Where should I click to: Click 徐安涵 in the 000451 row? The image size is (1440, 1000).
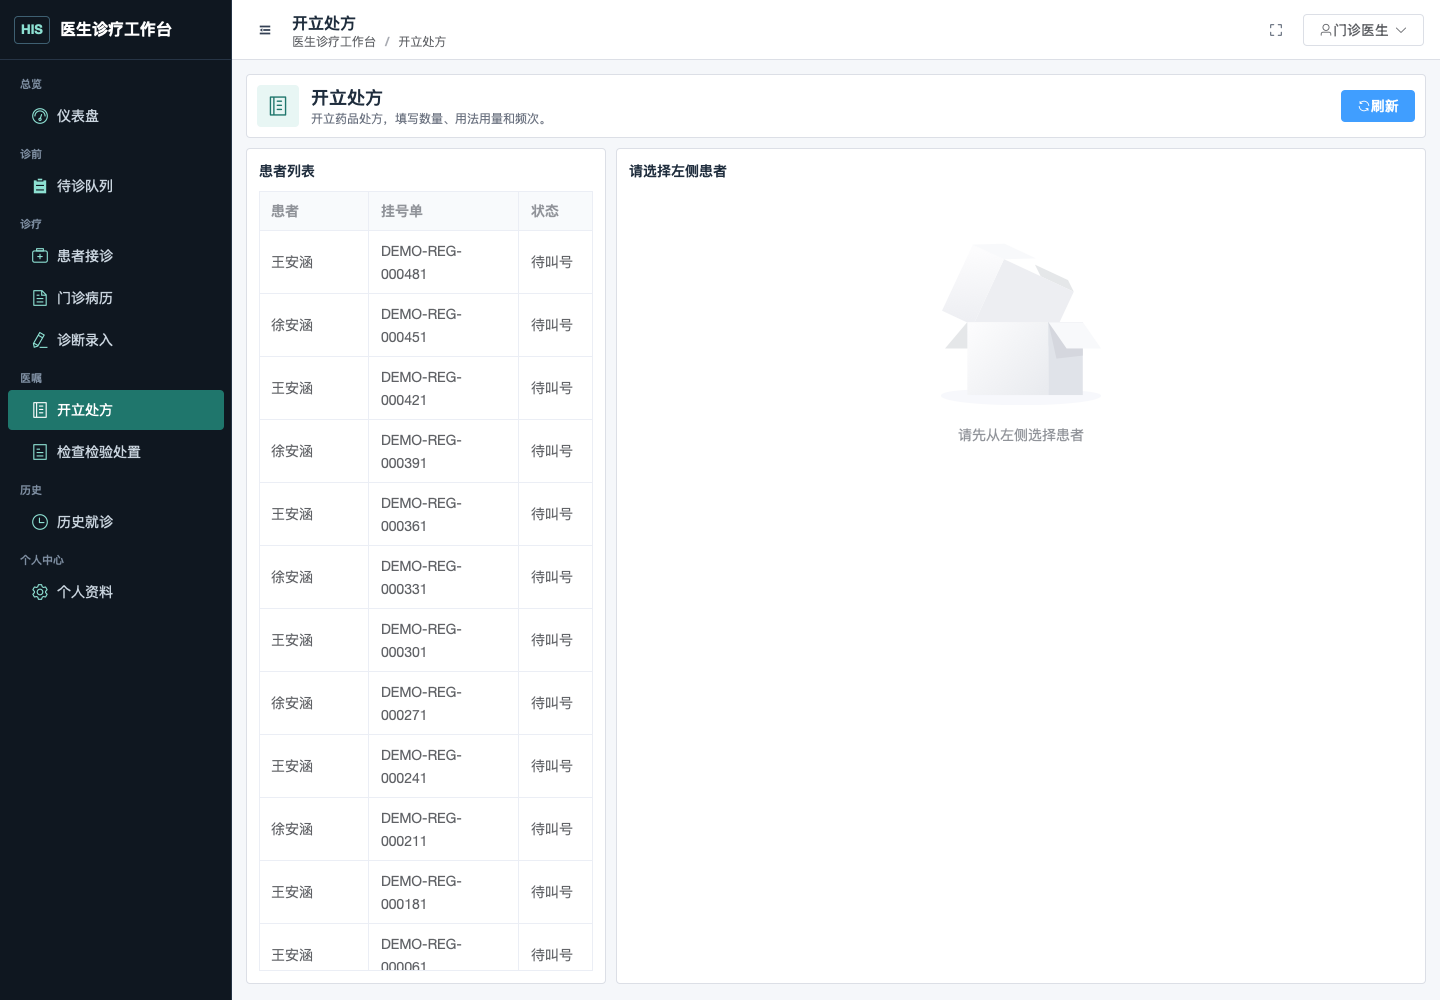pos(292,325)
